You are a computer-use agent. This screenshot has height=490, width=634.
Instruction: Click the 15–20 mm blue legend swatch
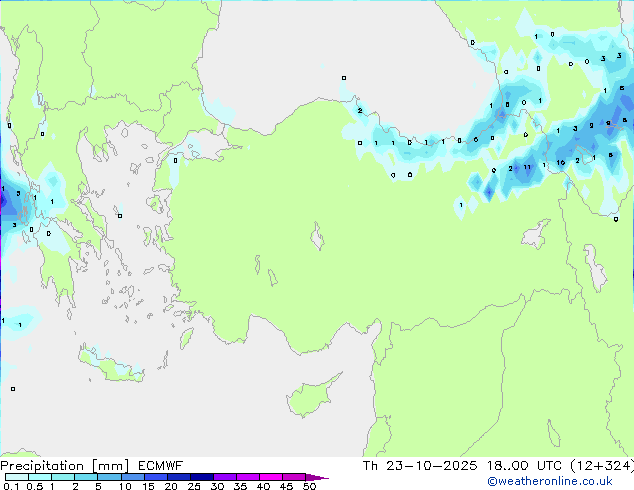click(x=155, y=477)
